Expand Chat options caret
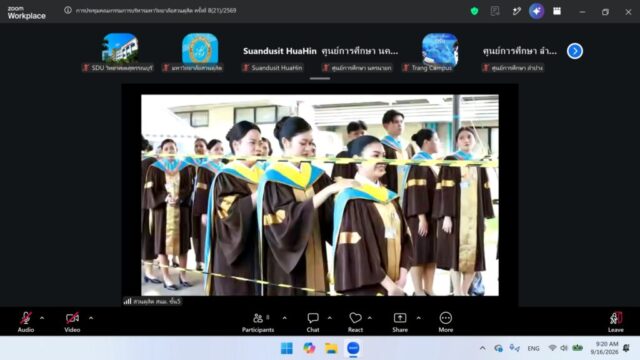Screen dimensions: 640x360 (x=330, y=318)
